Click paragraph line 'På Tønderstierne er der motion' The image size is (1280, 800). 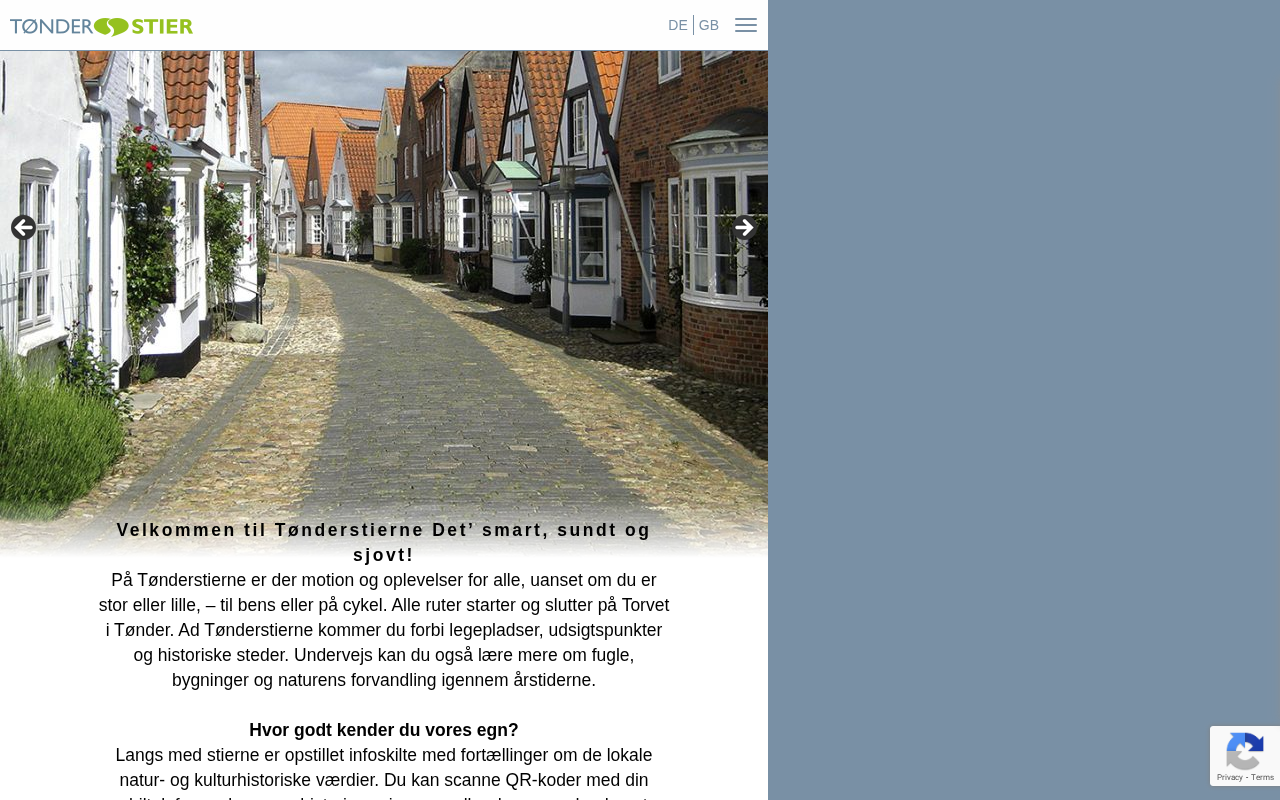tap(384, 580)
